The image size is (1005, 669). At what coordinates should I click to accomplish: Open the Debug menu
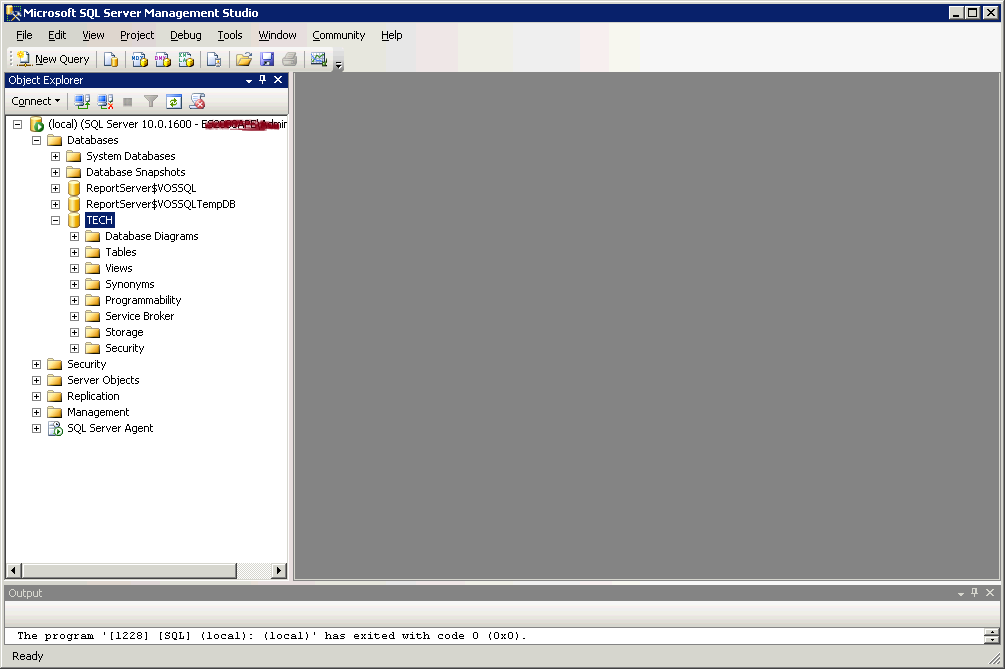pos(186,35)
